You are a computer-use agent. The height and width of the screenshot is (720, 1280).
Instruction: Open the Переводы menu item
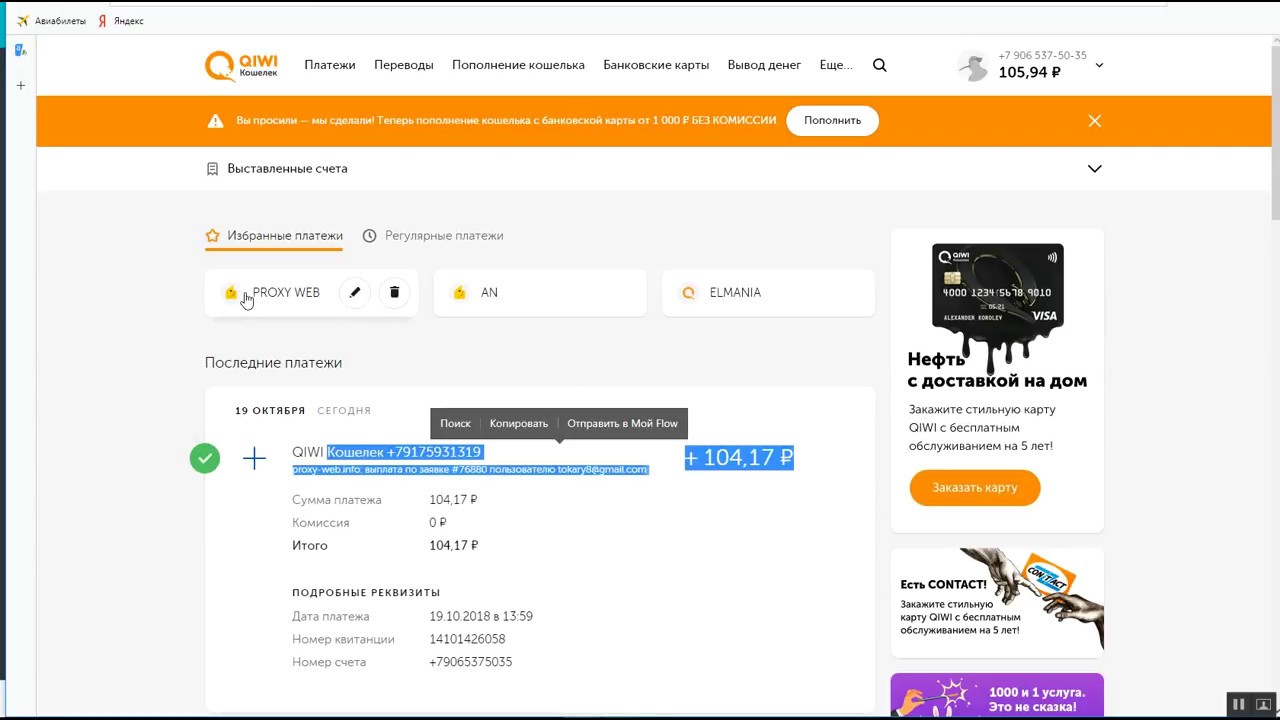click(x=404, y=65)
